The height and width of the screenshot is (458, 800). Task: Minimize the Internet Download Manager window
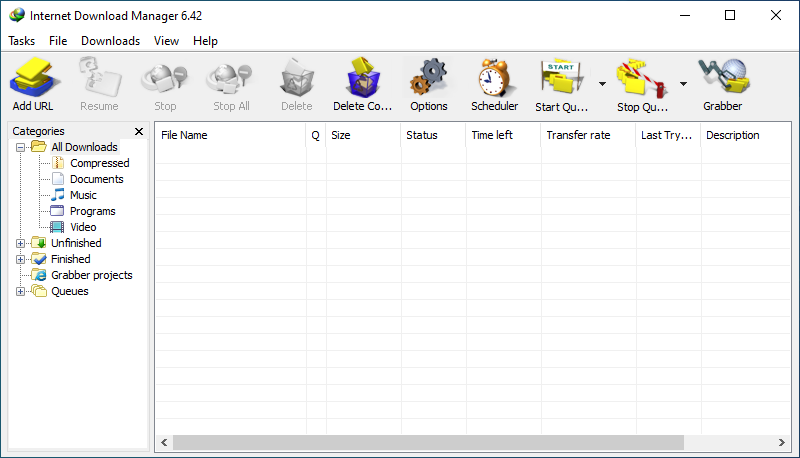click(685, 15)
